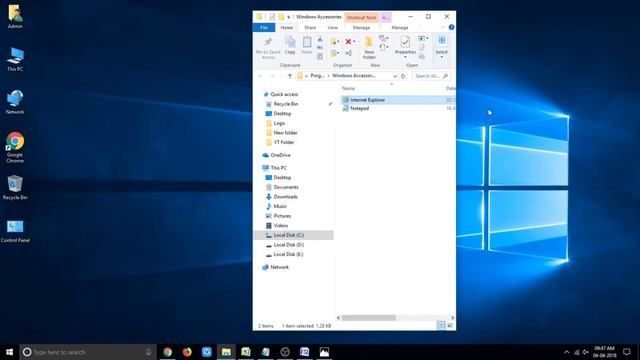Open the Move to dropdown
640x360 pixels.
[334, 42]
